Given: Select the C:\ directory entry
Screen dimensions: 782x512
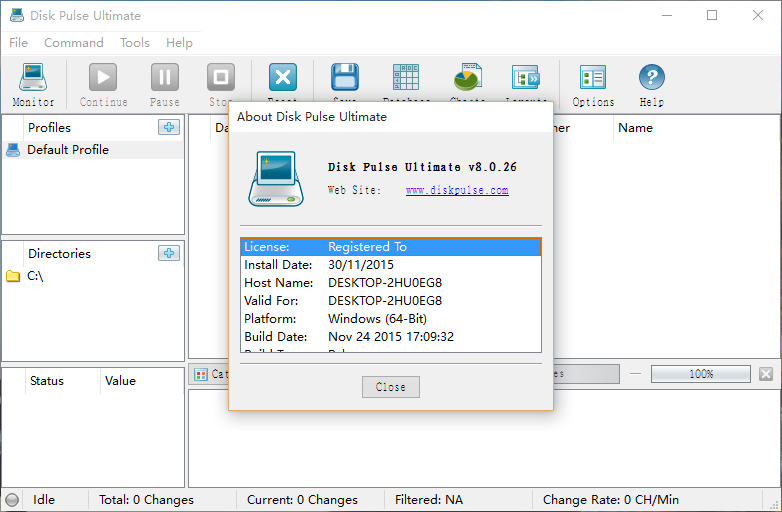Looking at the screenshot, I should tap(35, 276).
